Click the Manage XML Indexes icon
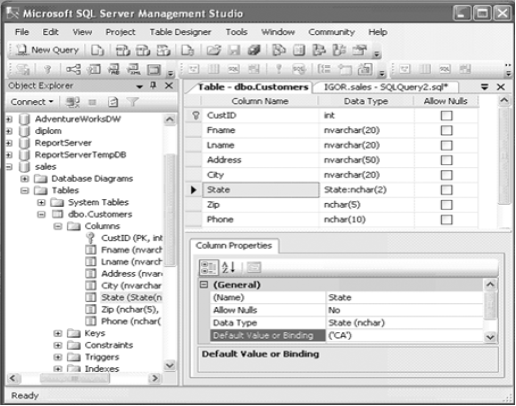This screenshot has width=516, height=406. pyautogui.click(x=134, y=70)
